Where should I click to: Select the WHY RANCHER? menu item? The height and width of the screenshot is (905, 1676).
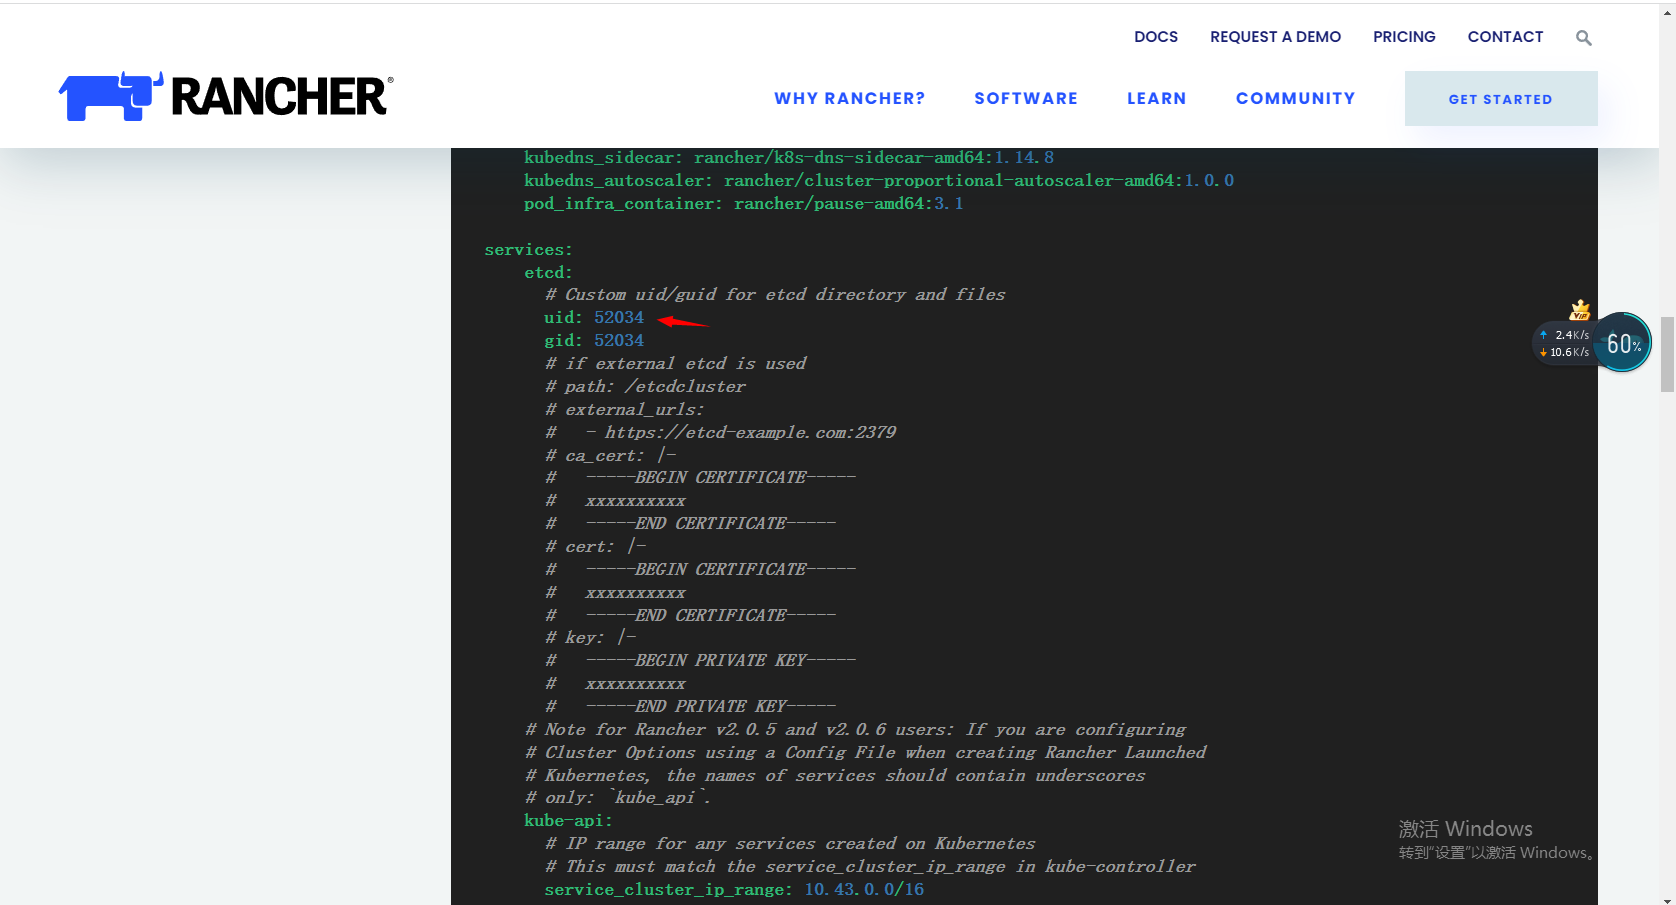pos(850,98)
